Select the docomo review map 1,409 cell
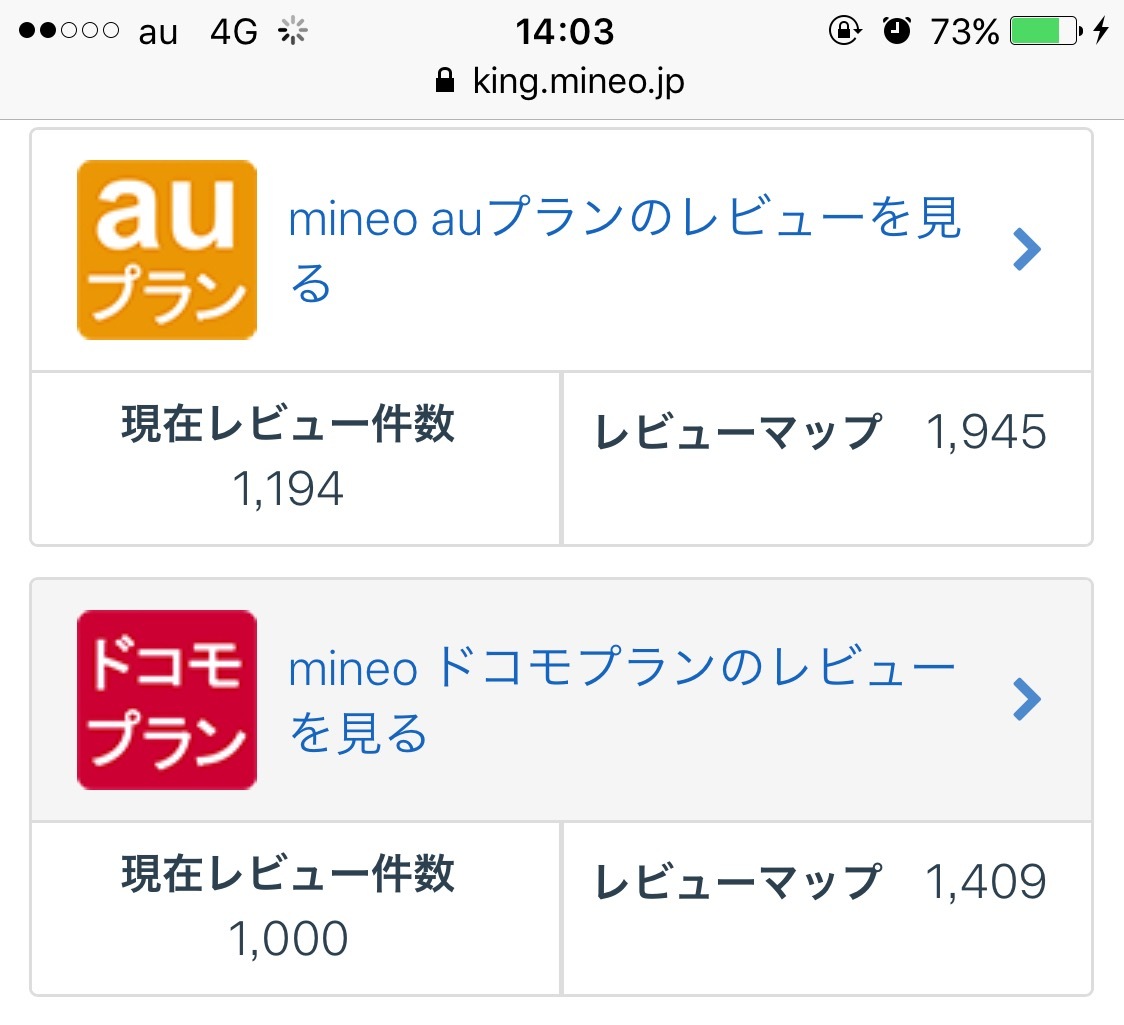The image size is (1124, 1025). [826, 908]
